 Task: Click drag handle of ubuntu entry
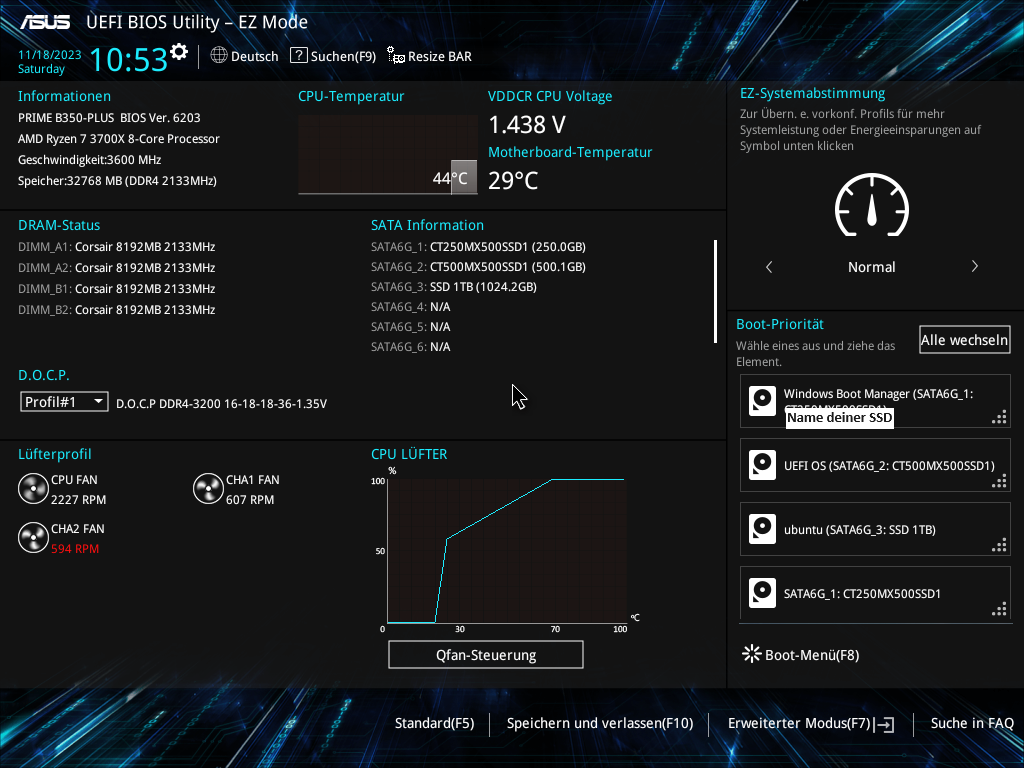point(999,546)
